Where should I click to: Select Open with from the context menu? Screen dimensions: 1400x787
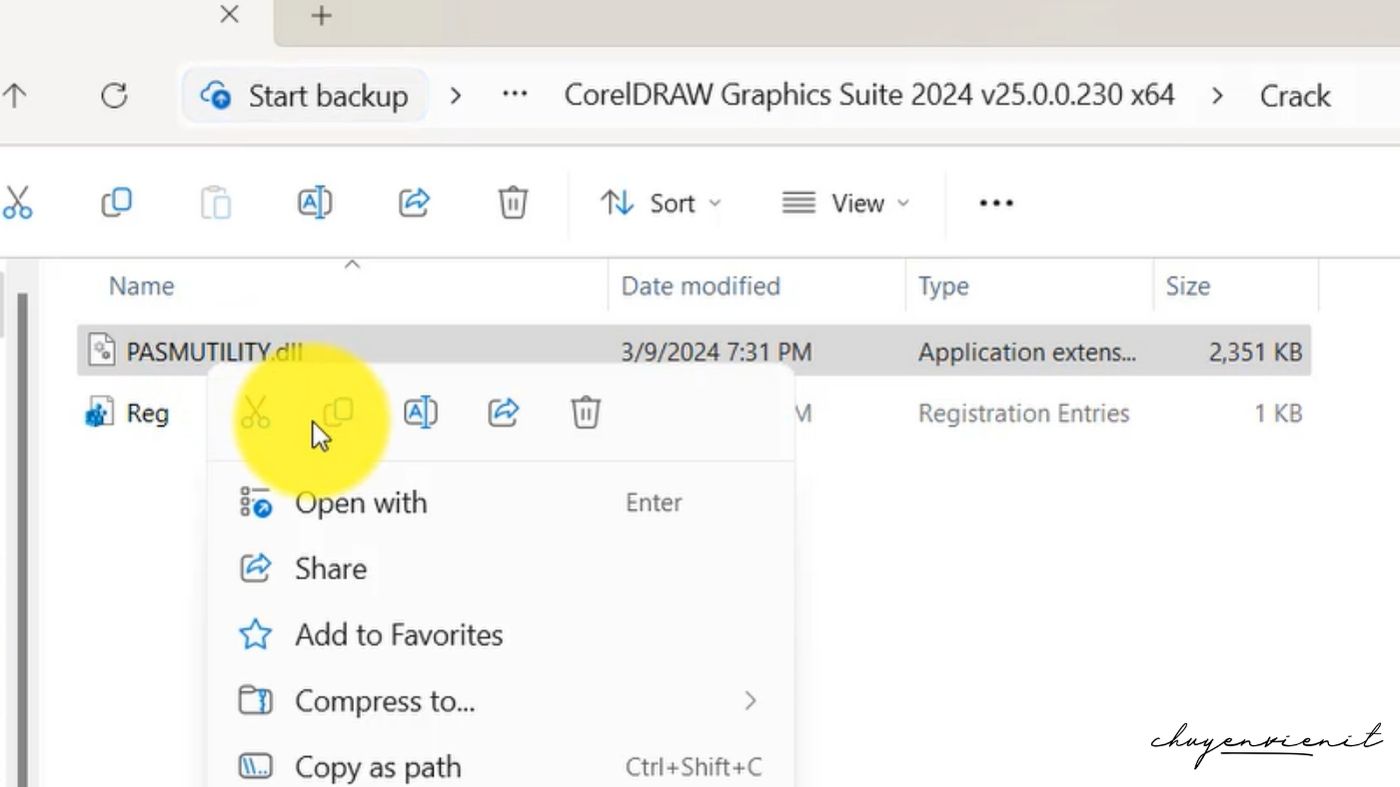coord(360,502)
